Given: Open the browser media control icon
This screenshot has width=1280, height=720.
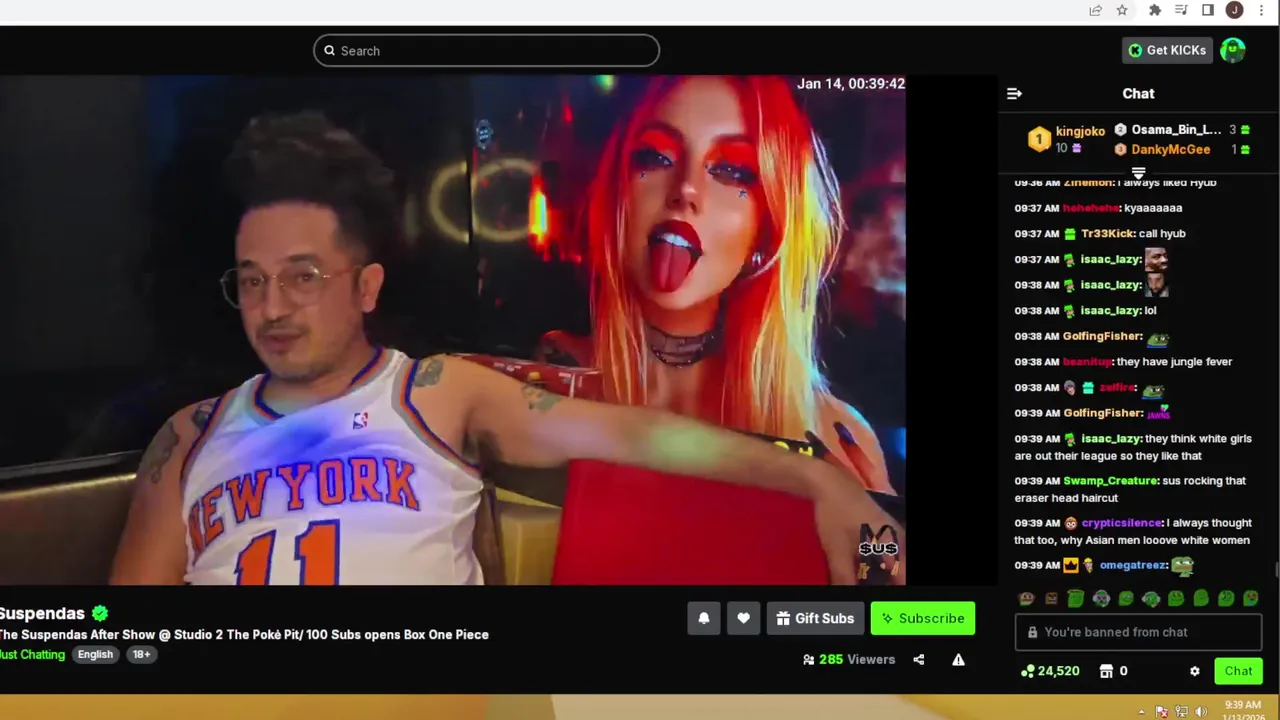Looking at the screenshot, I should pos(1181,10).
